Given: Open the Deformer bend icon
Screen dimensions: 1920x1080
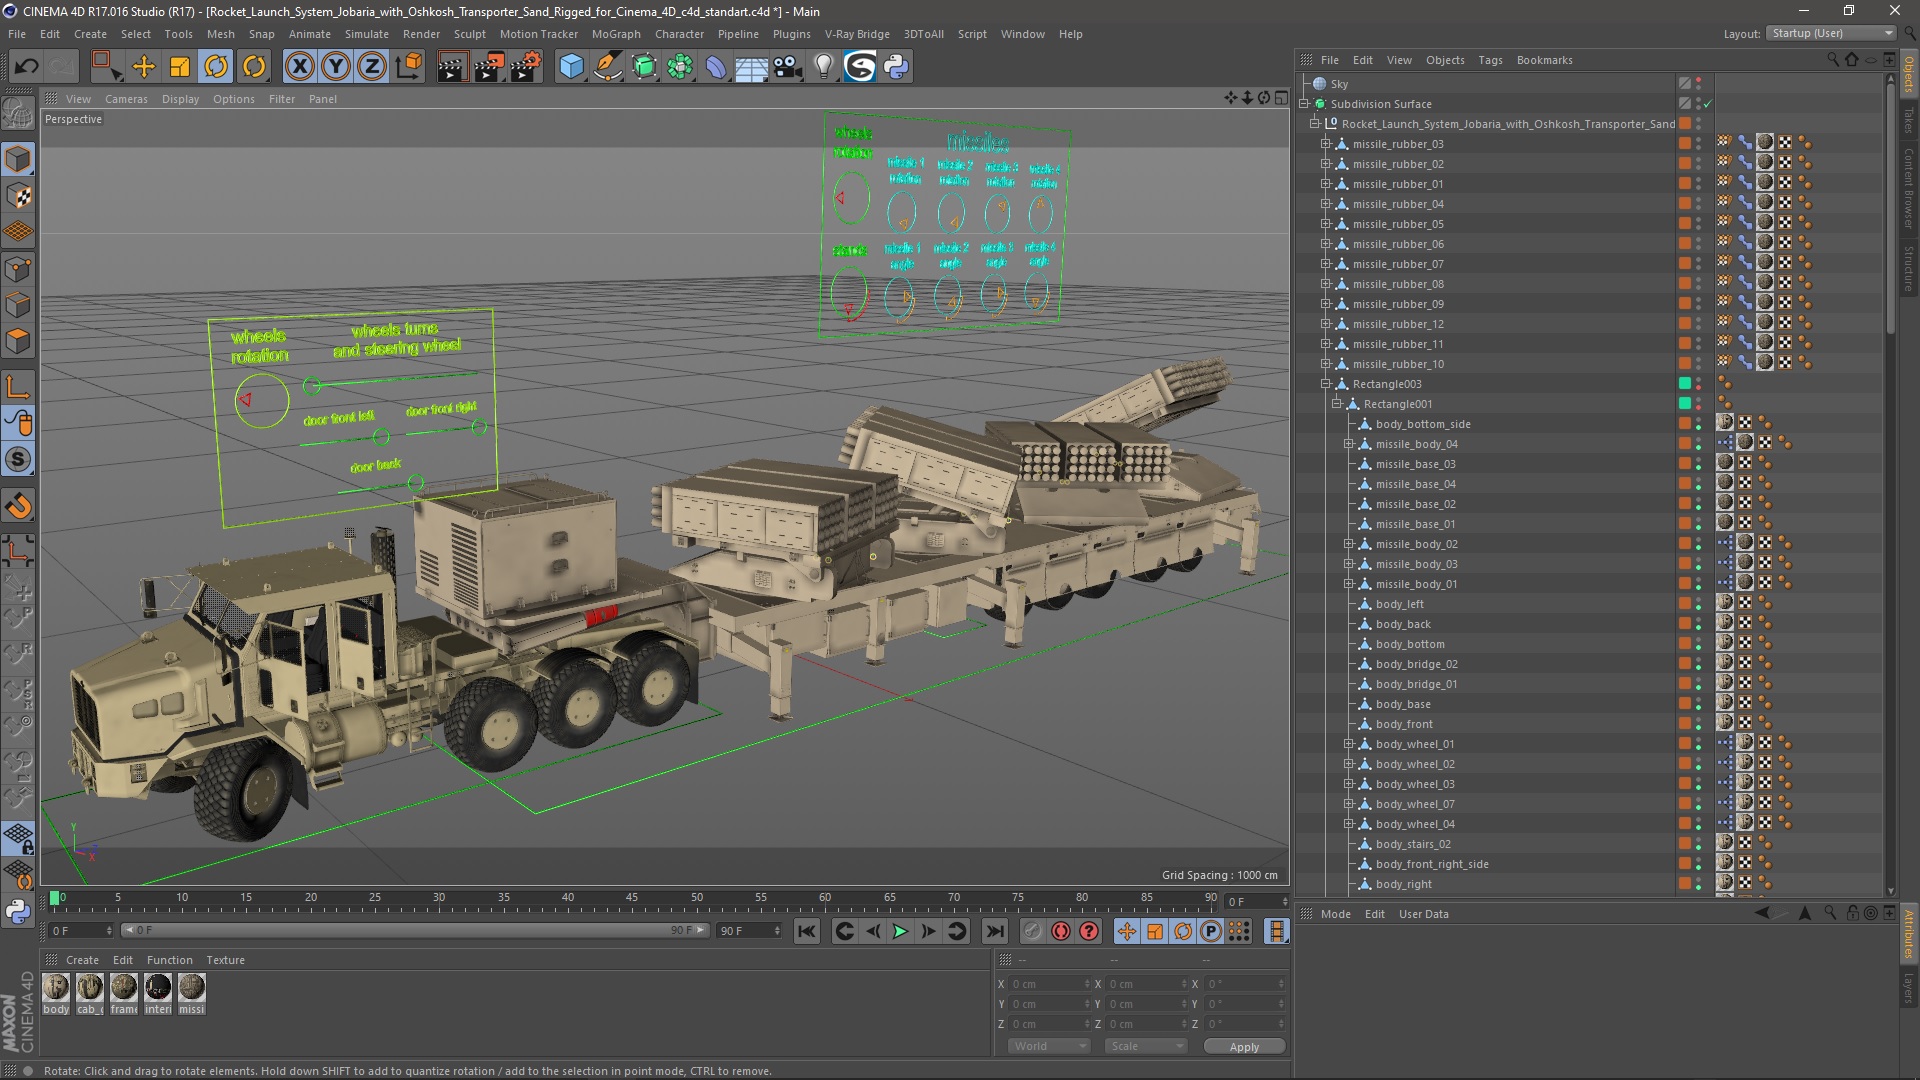Looking at the screenshot, I should click(716, 67).
